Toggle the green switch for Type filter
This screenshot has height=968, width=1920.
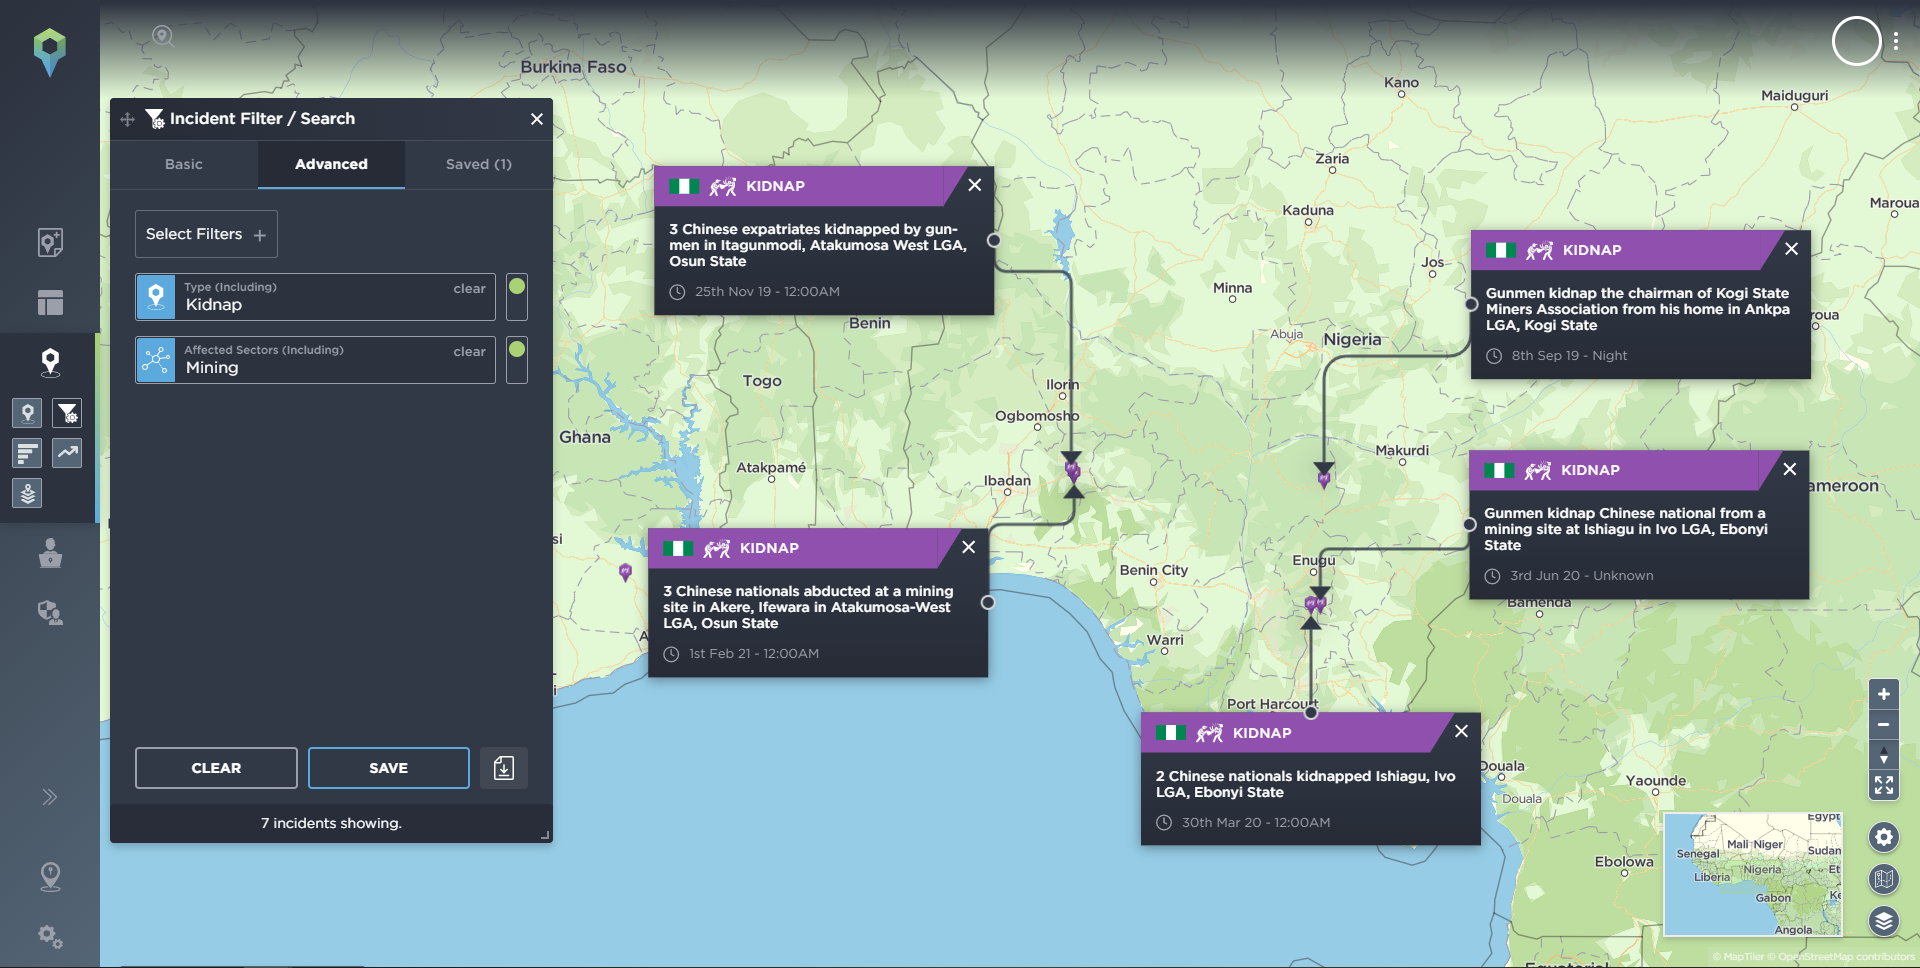click(517, 297)
